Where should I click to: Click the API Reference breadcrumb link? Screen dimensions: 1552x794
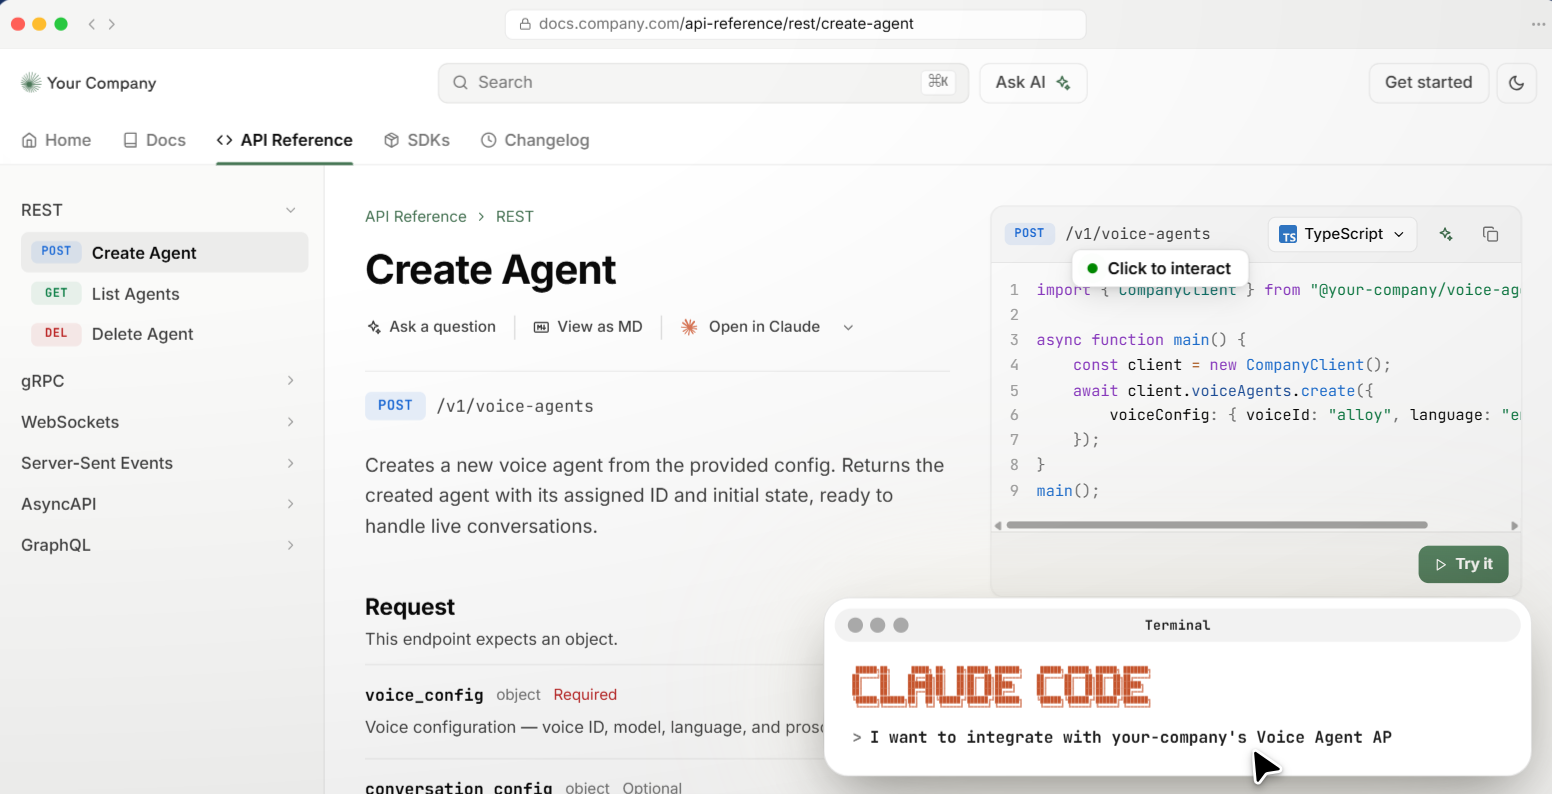tap(416, 216)
